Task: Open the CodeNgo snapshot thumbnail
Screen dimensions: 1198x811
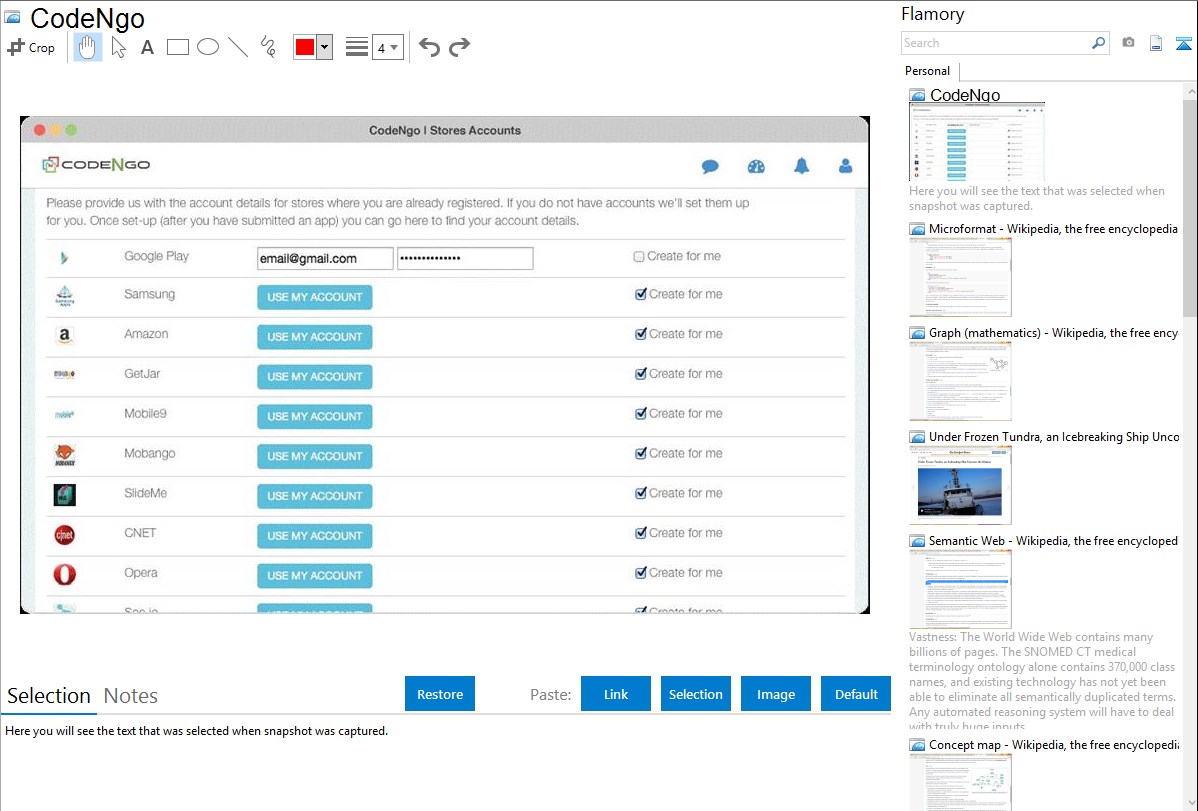Action: 976,142
